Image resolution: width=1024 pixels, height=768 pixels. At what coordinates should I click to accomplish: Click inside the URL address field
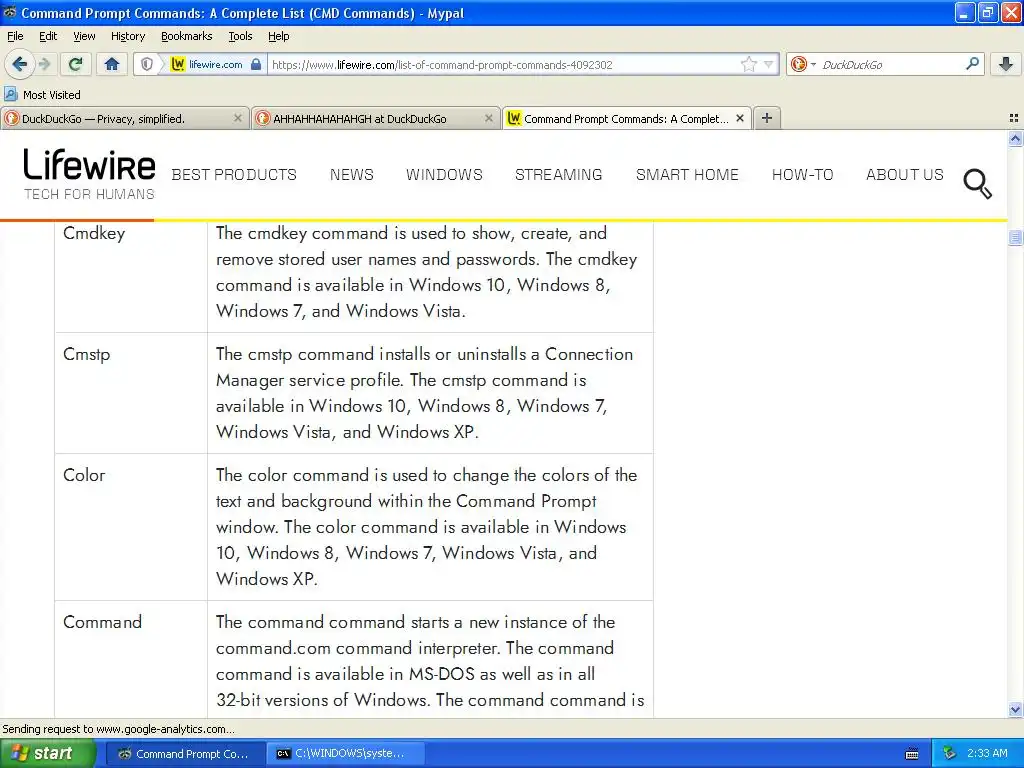click(x=503, y=64)
